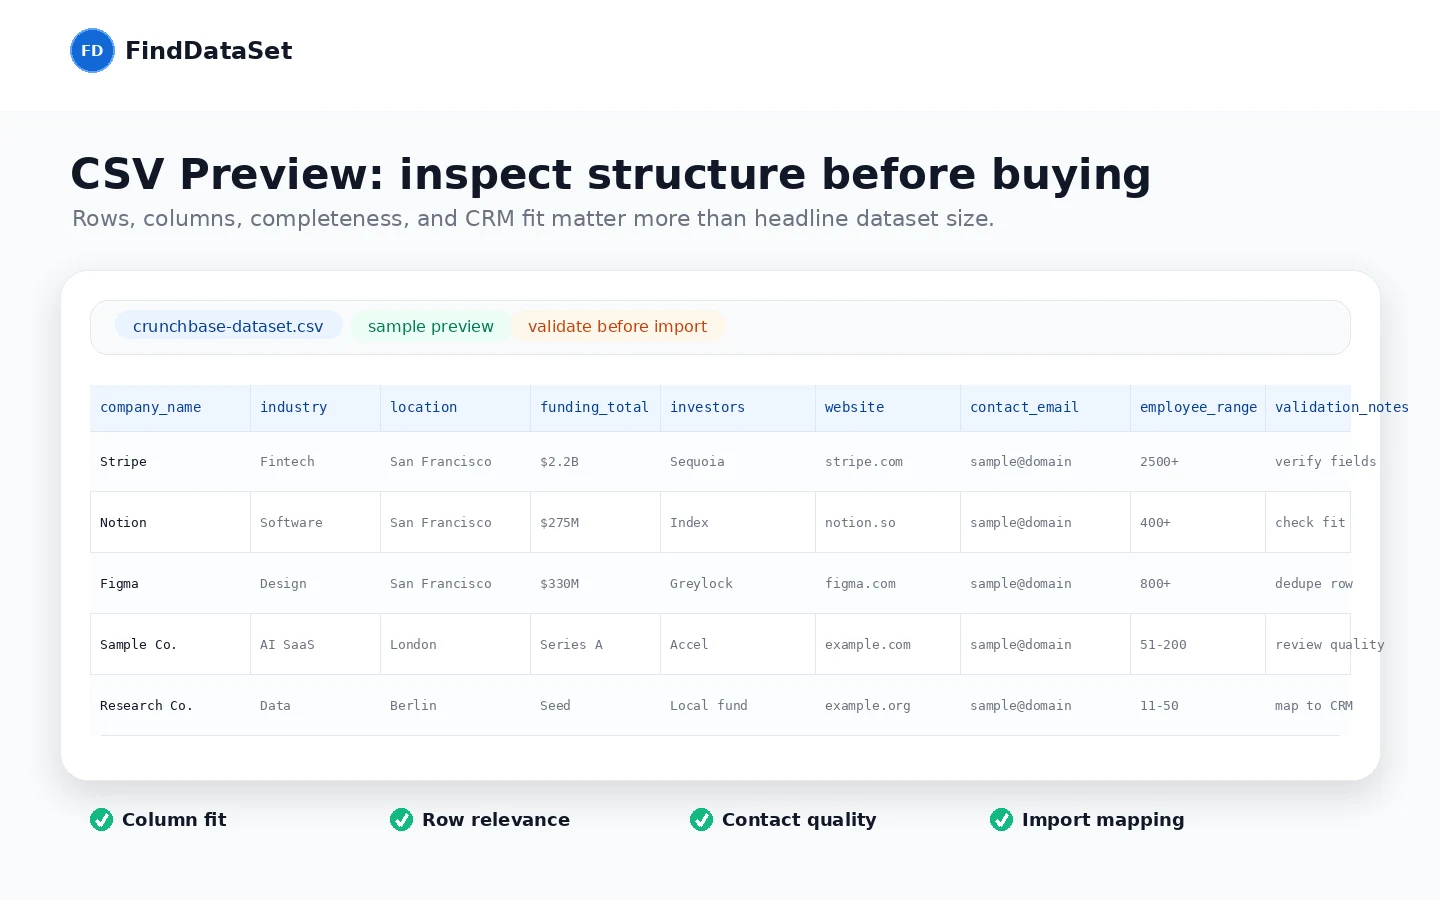Click the Series A funding cell
The width and height of the screenshot is (1440, 900).
(595, 644)
